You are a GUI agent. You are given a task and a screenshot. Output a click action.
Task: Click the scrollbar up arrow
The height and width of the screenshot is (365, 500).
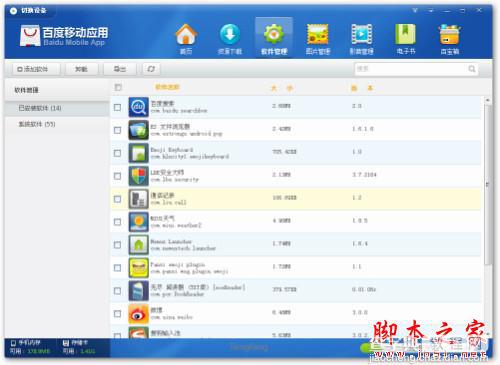(487, 100)
